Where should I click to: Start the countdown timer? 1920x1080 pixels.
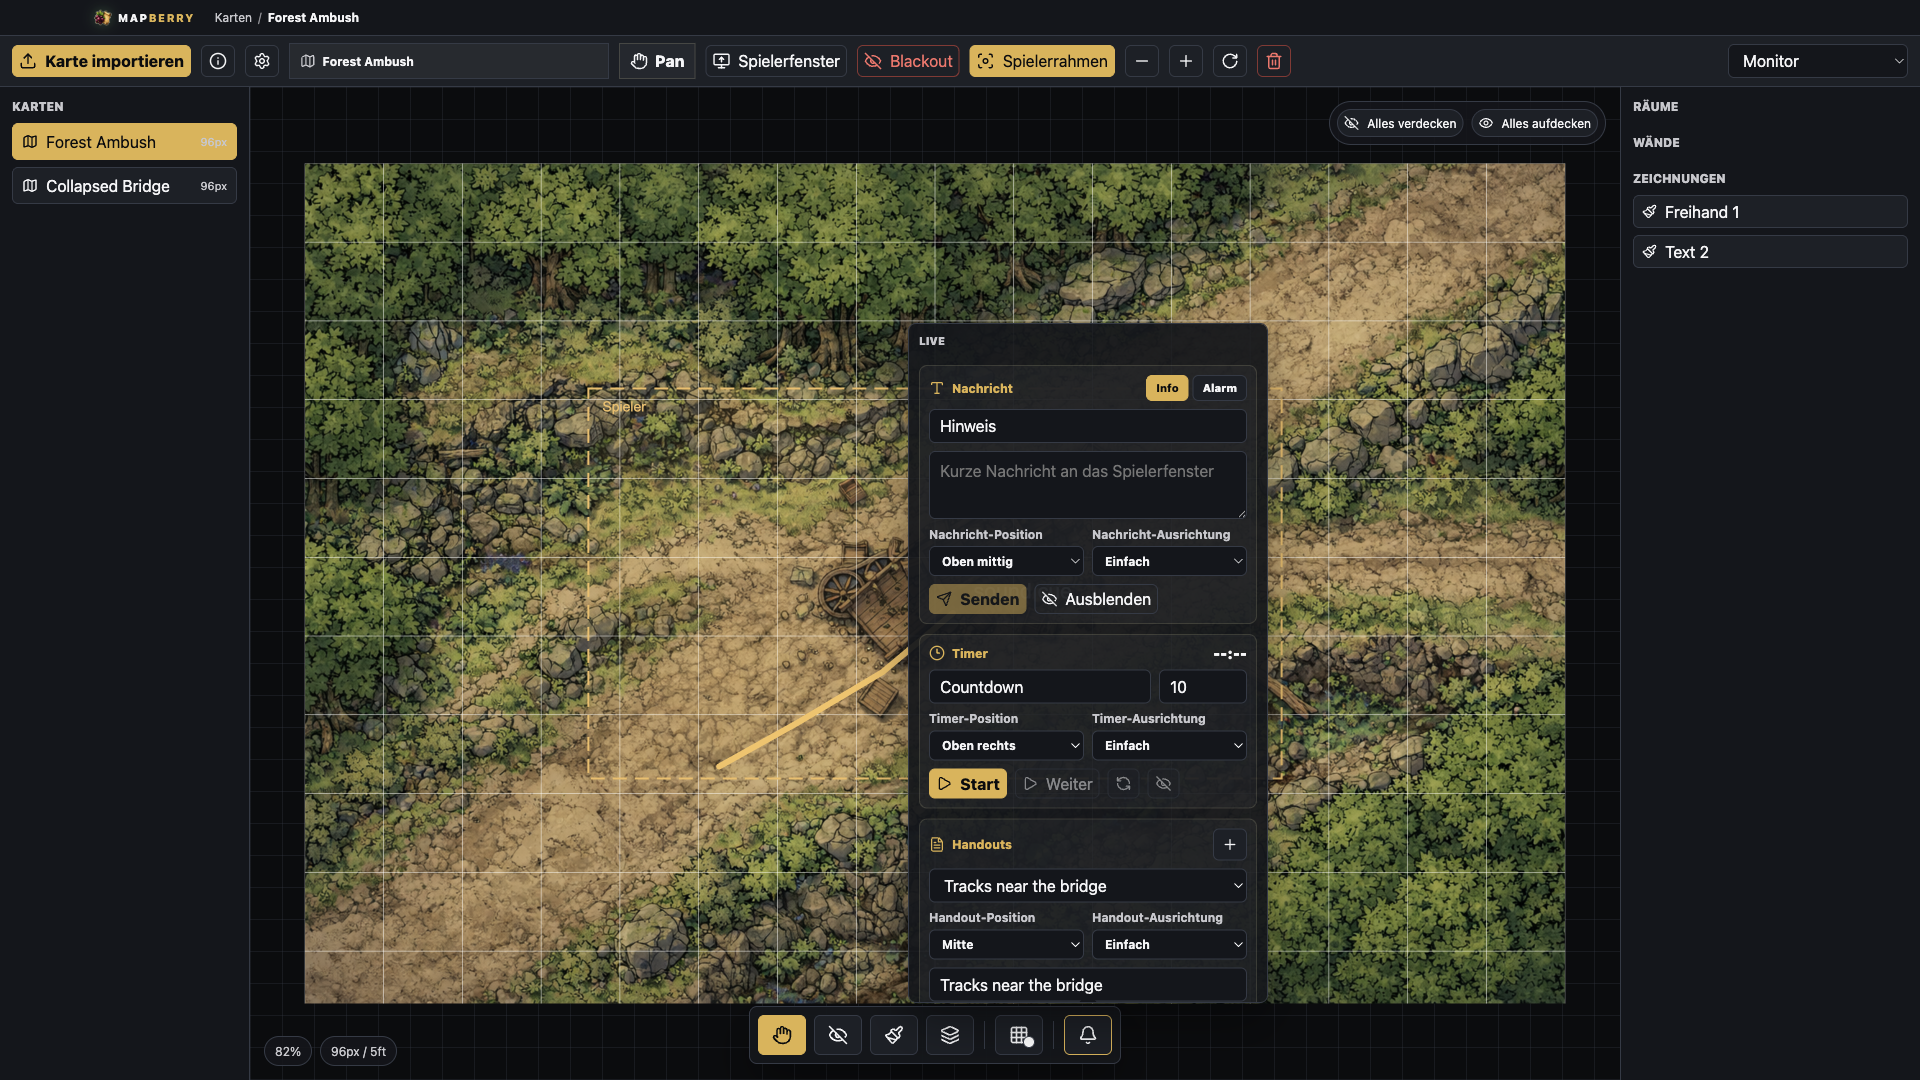[968, 784]
